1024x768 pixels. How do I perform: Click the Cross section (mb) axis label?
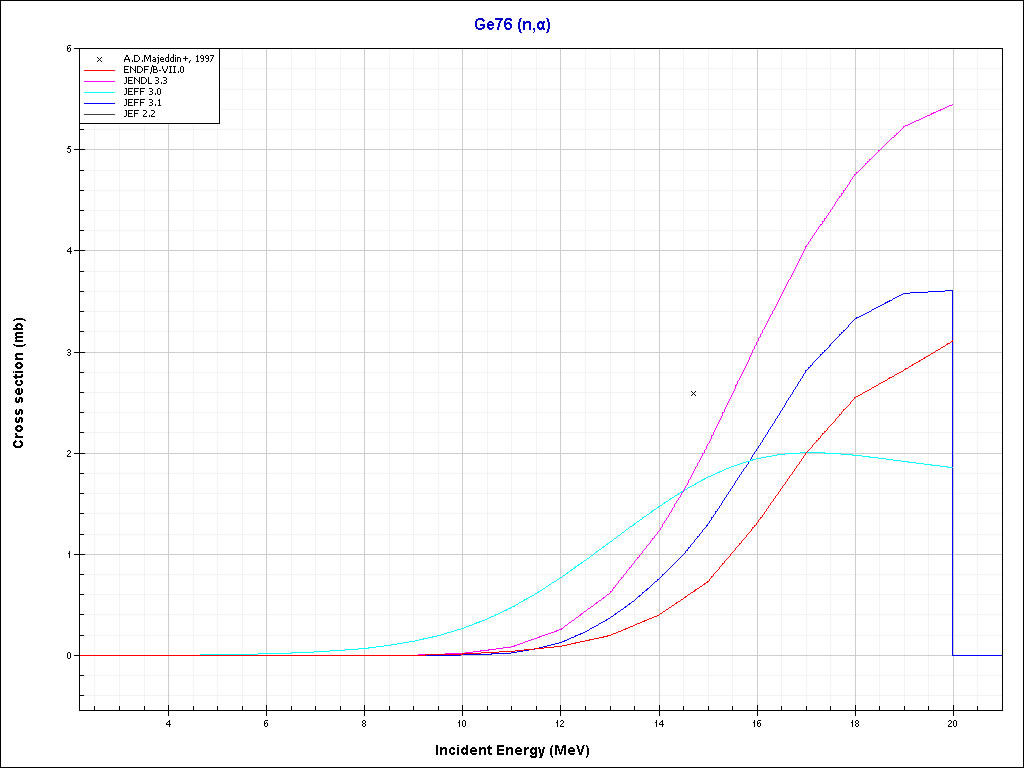(x=19, y=383)
